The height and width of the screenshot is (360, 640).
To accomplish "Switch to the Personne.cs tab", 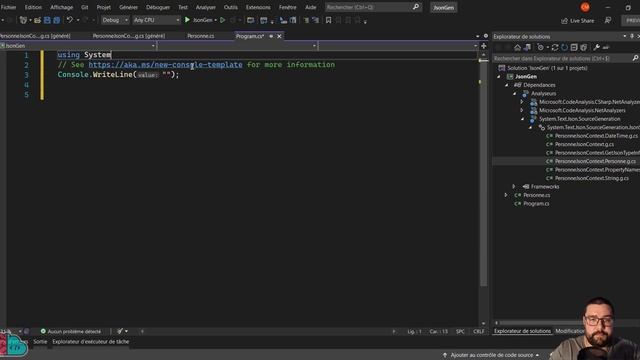I will click(200, 36).
